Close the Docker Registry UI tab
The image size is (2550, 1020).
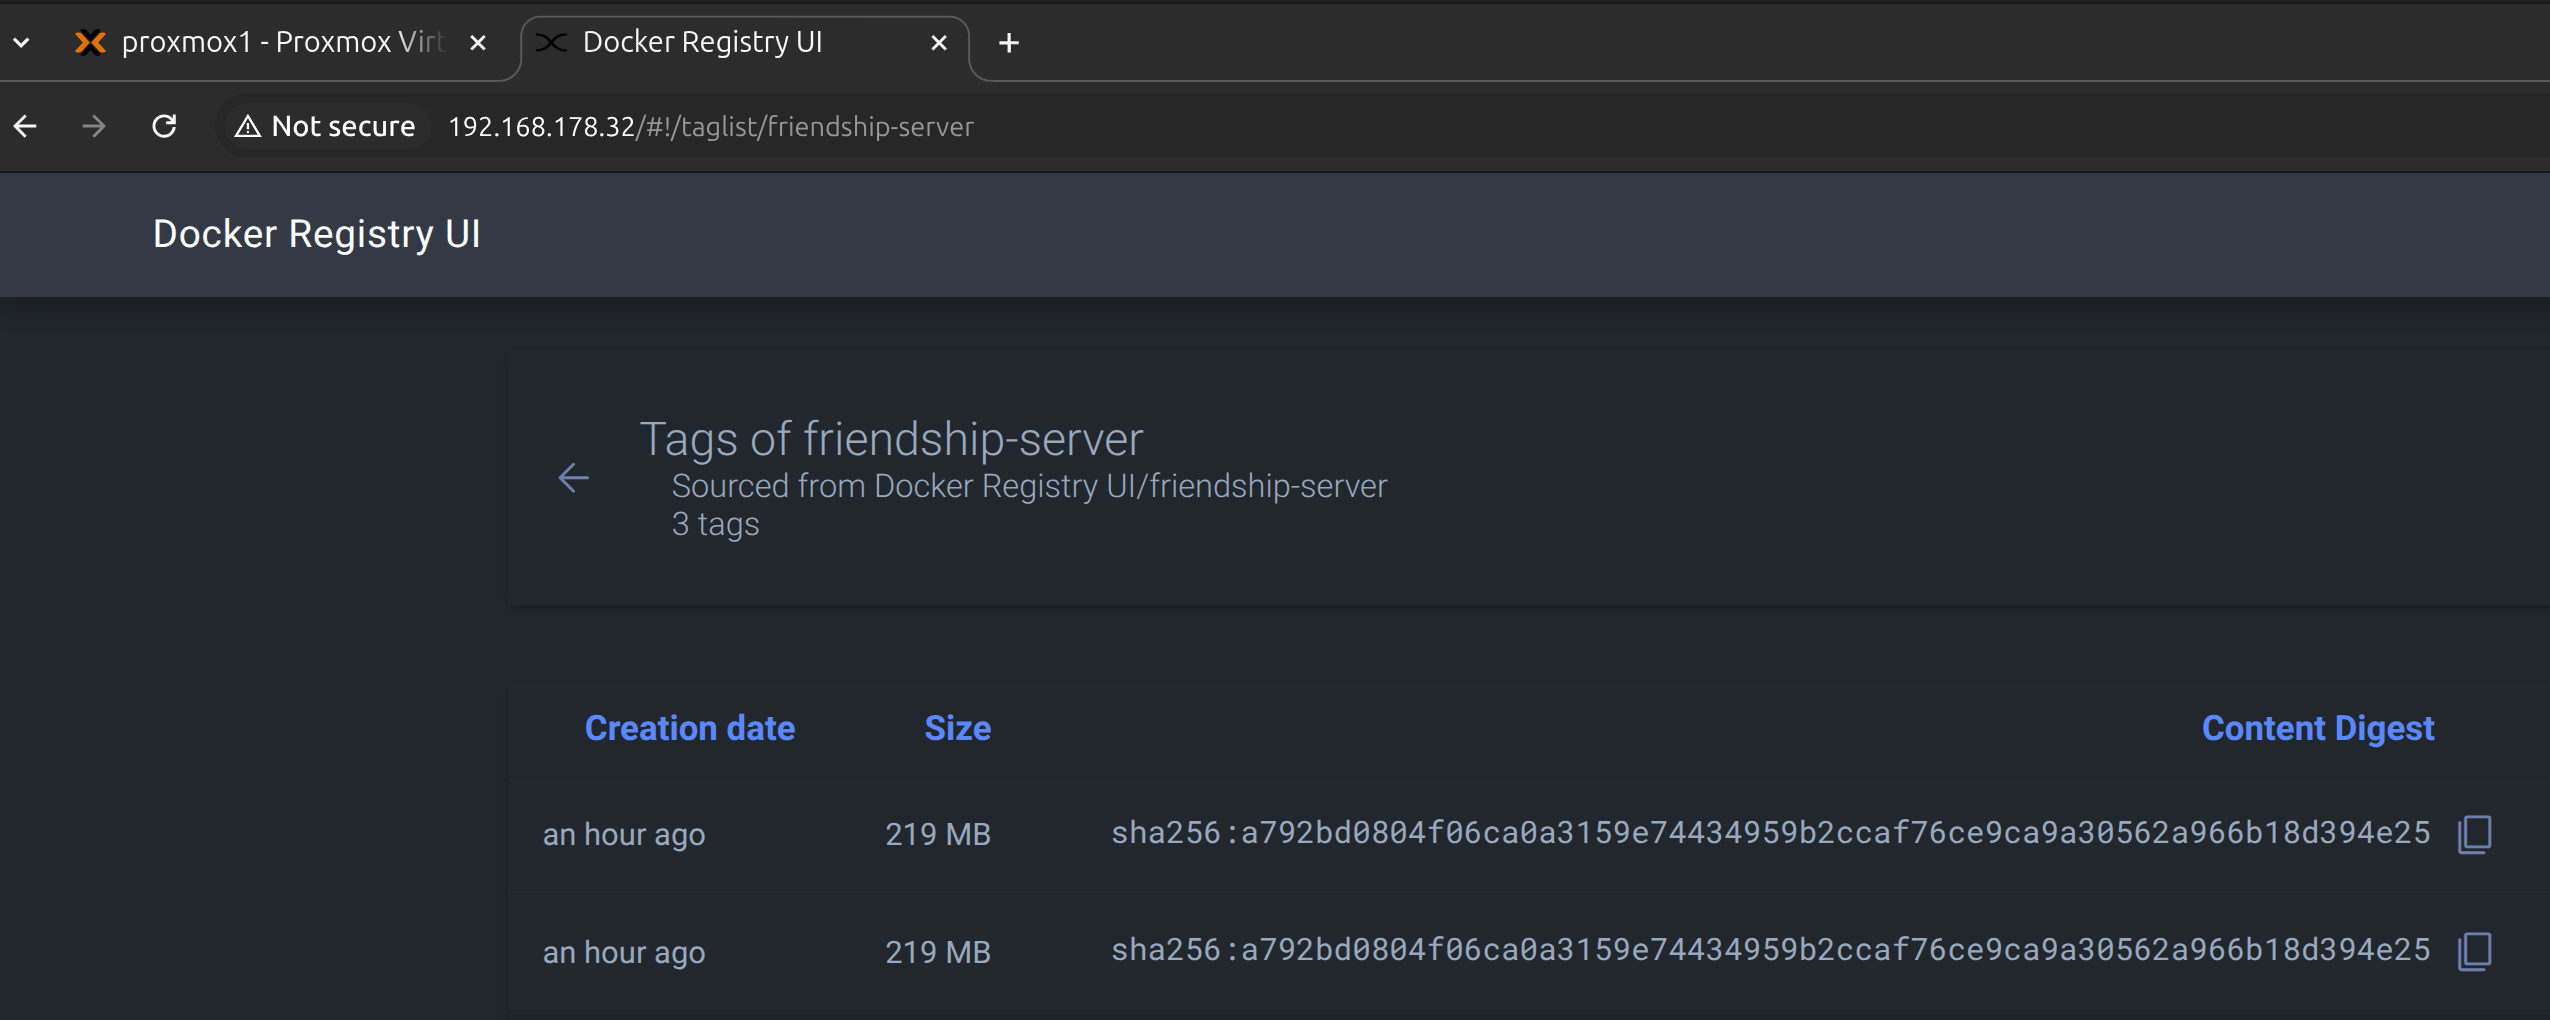point(939,43)
